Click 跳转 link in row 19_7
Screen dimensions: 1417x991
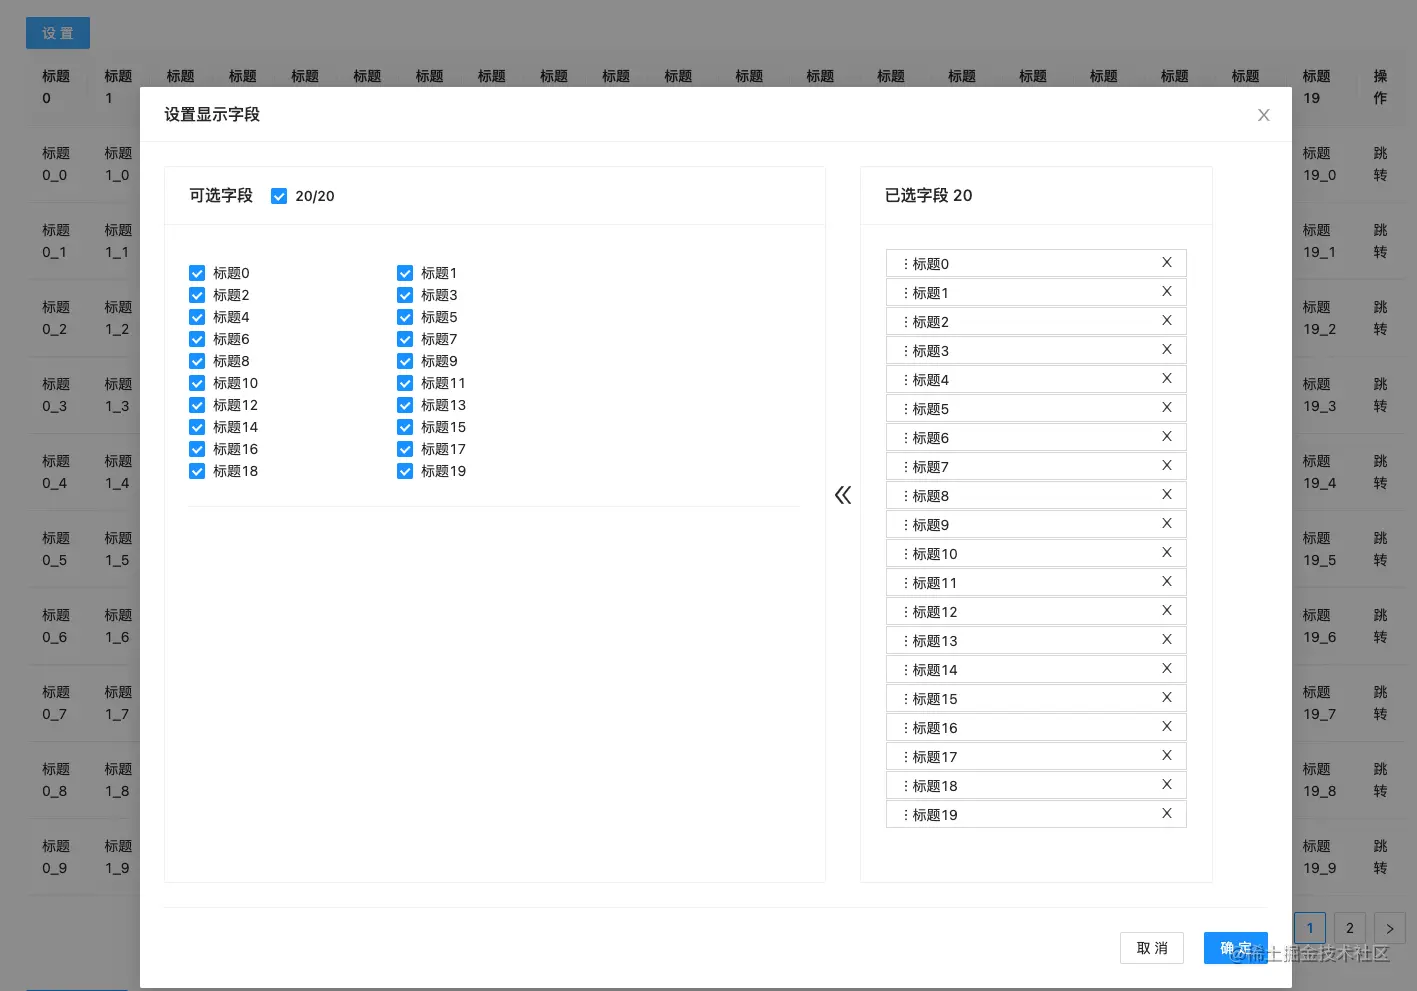point(1380,703)
